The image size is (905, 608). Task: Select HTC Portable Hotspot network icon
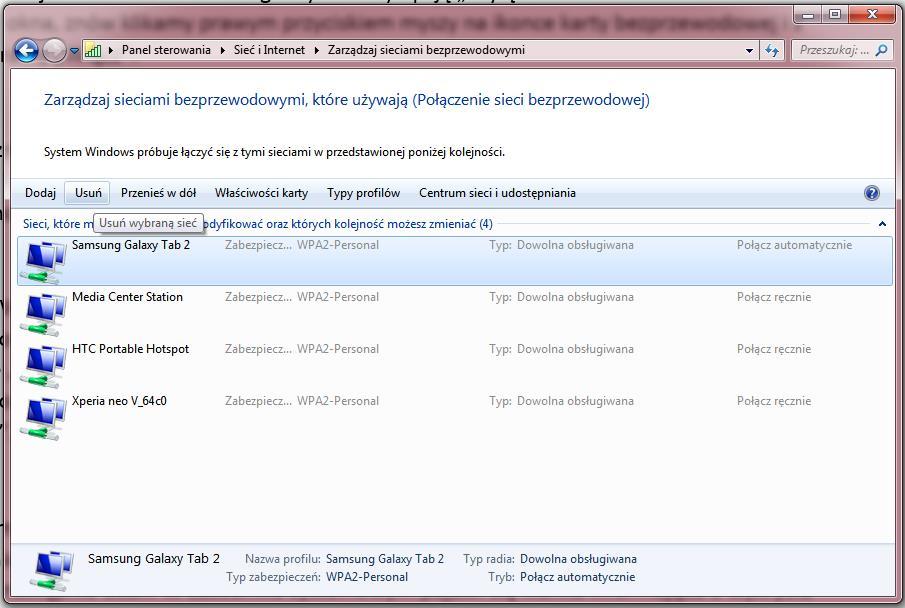43,365
